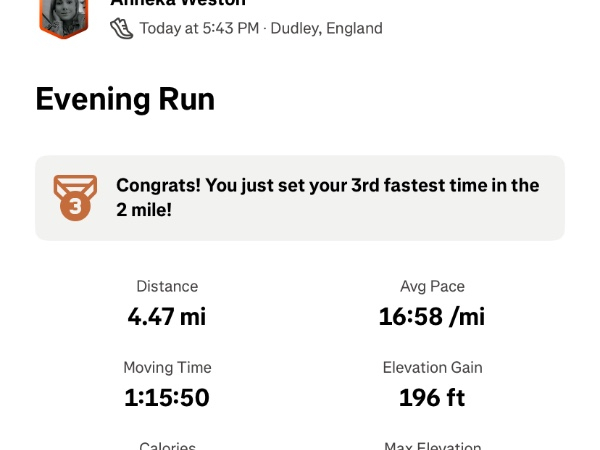600x450 pixels.
Task: Open the athlete name link at top
Action: [180, 3]
